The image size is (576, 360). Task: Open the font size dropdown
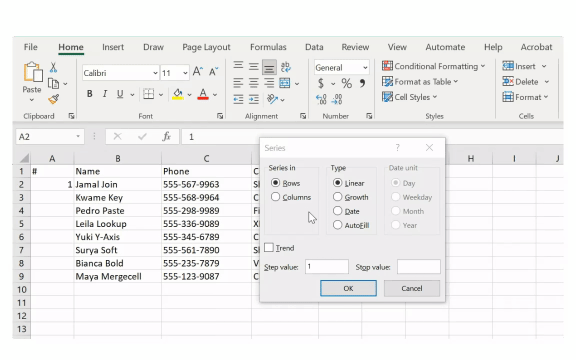[185, 73]
